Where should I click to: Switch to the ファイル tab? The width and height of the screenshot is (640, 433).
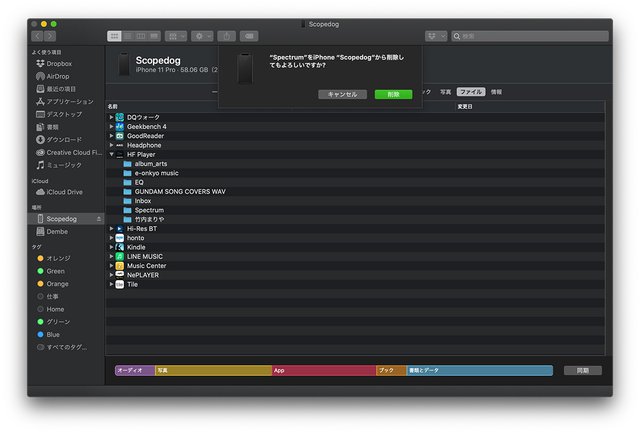pyautogui.click(x=470, y=92)
